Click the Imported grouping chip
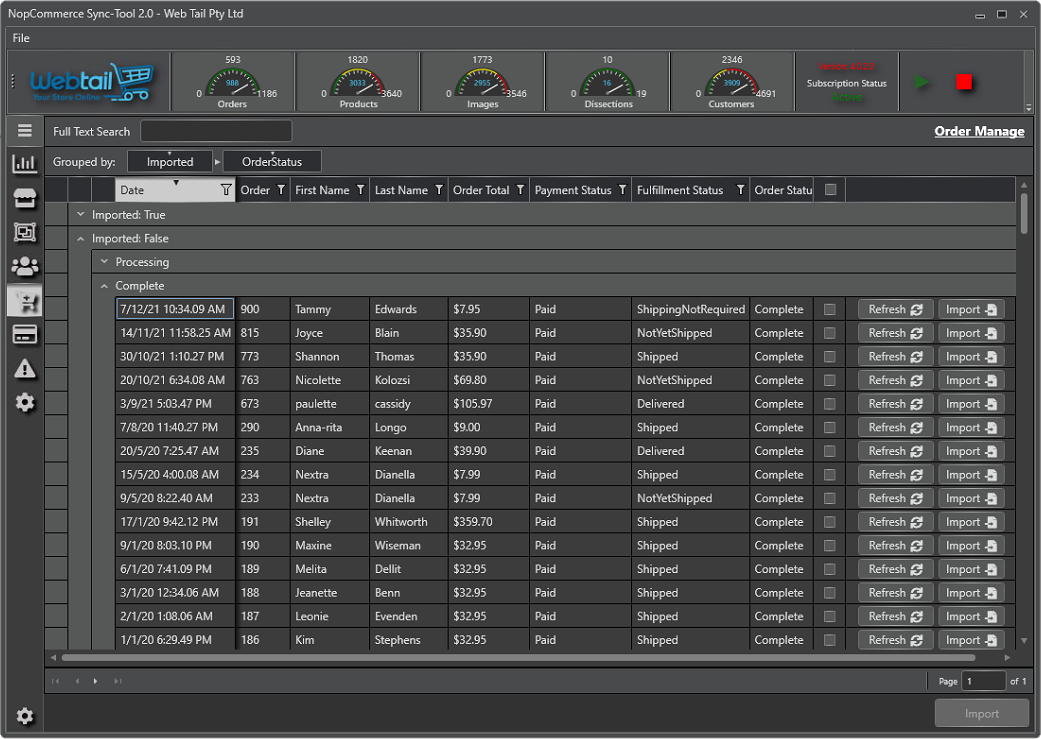1041x739 pixels. point(170,161)
